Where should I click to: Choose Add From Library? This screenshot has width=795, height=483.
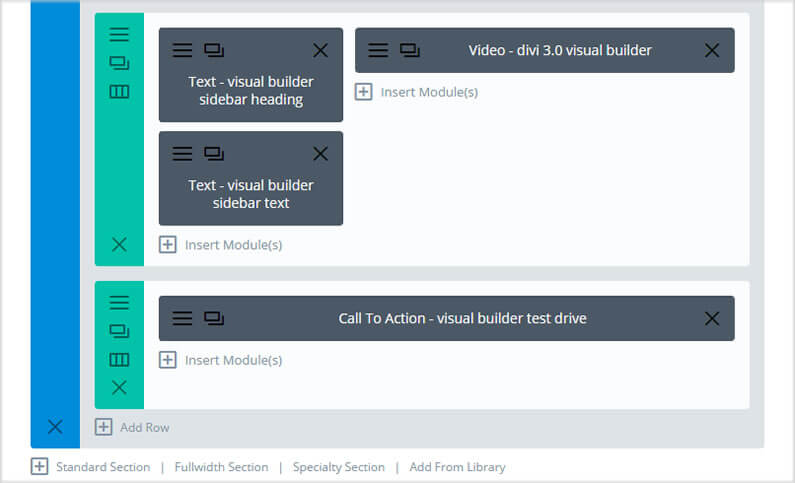point(457,467)
